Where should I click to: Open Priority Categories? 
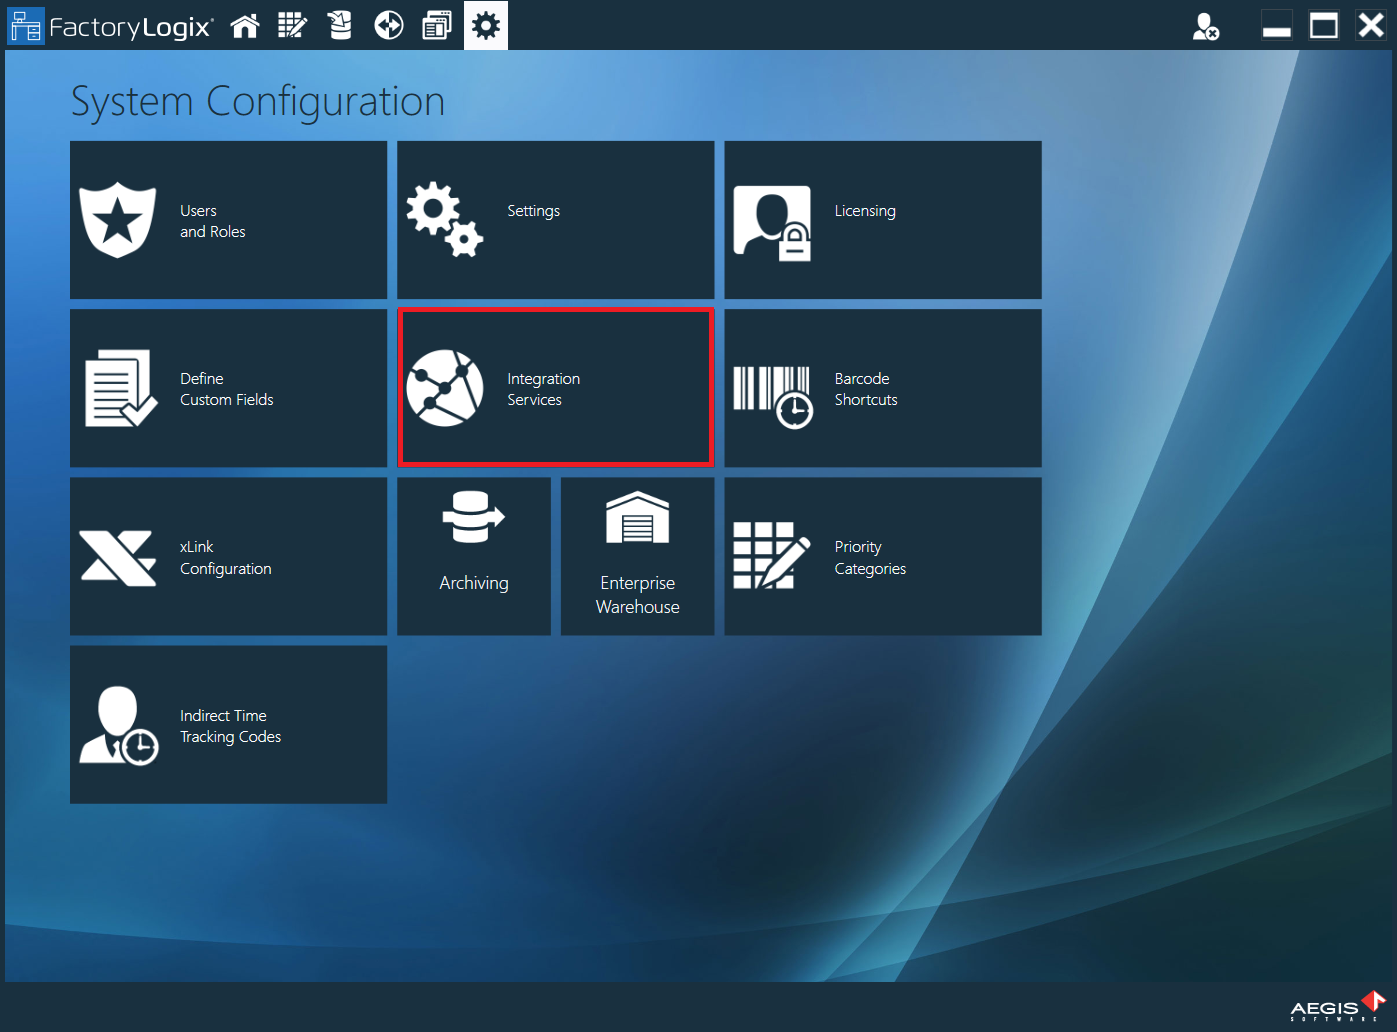[x=882, y=556]
